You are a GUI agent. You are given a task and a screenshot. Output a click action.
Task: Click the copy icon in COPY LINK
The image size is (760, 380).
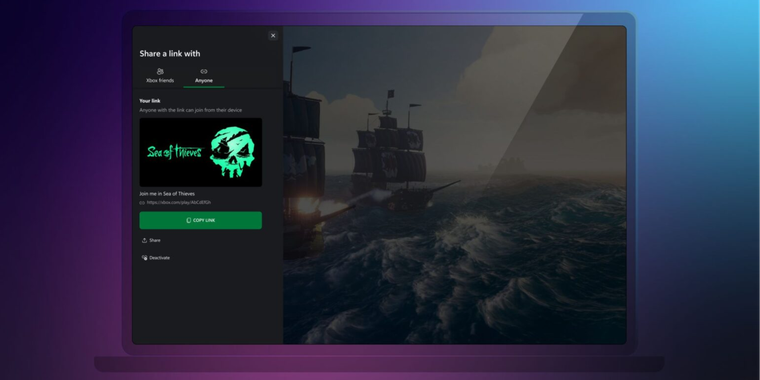coord(189,220)
